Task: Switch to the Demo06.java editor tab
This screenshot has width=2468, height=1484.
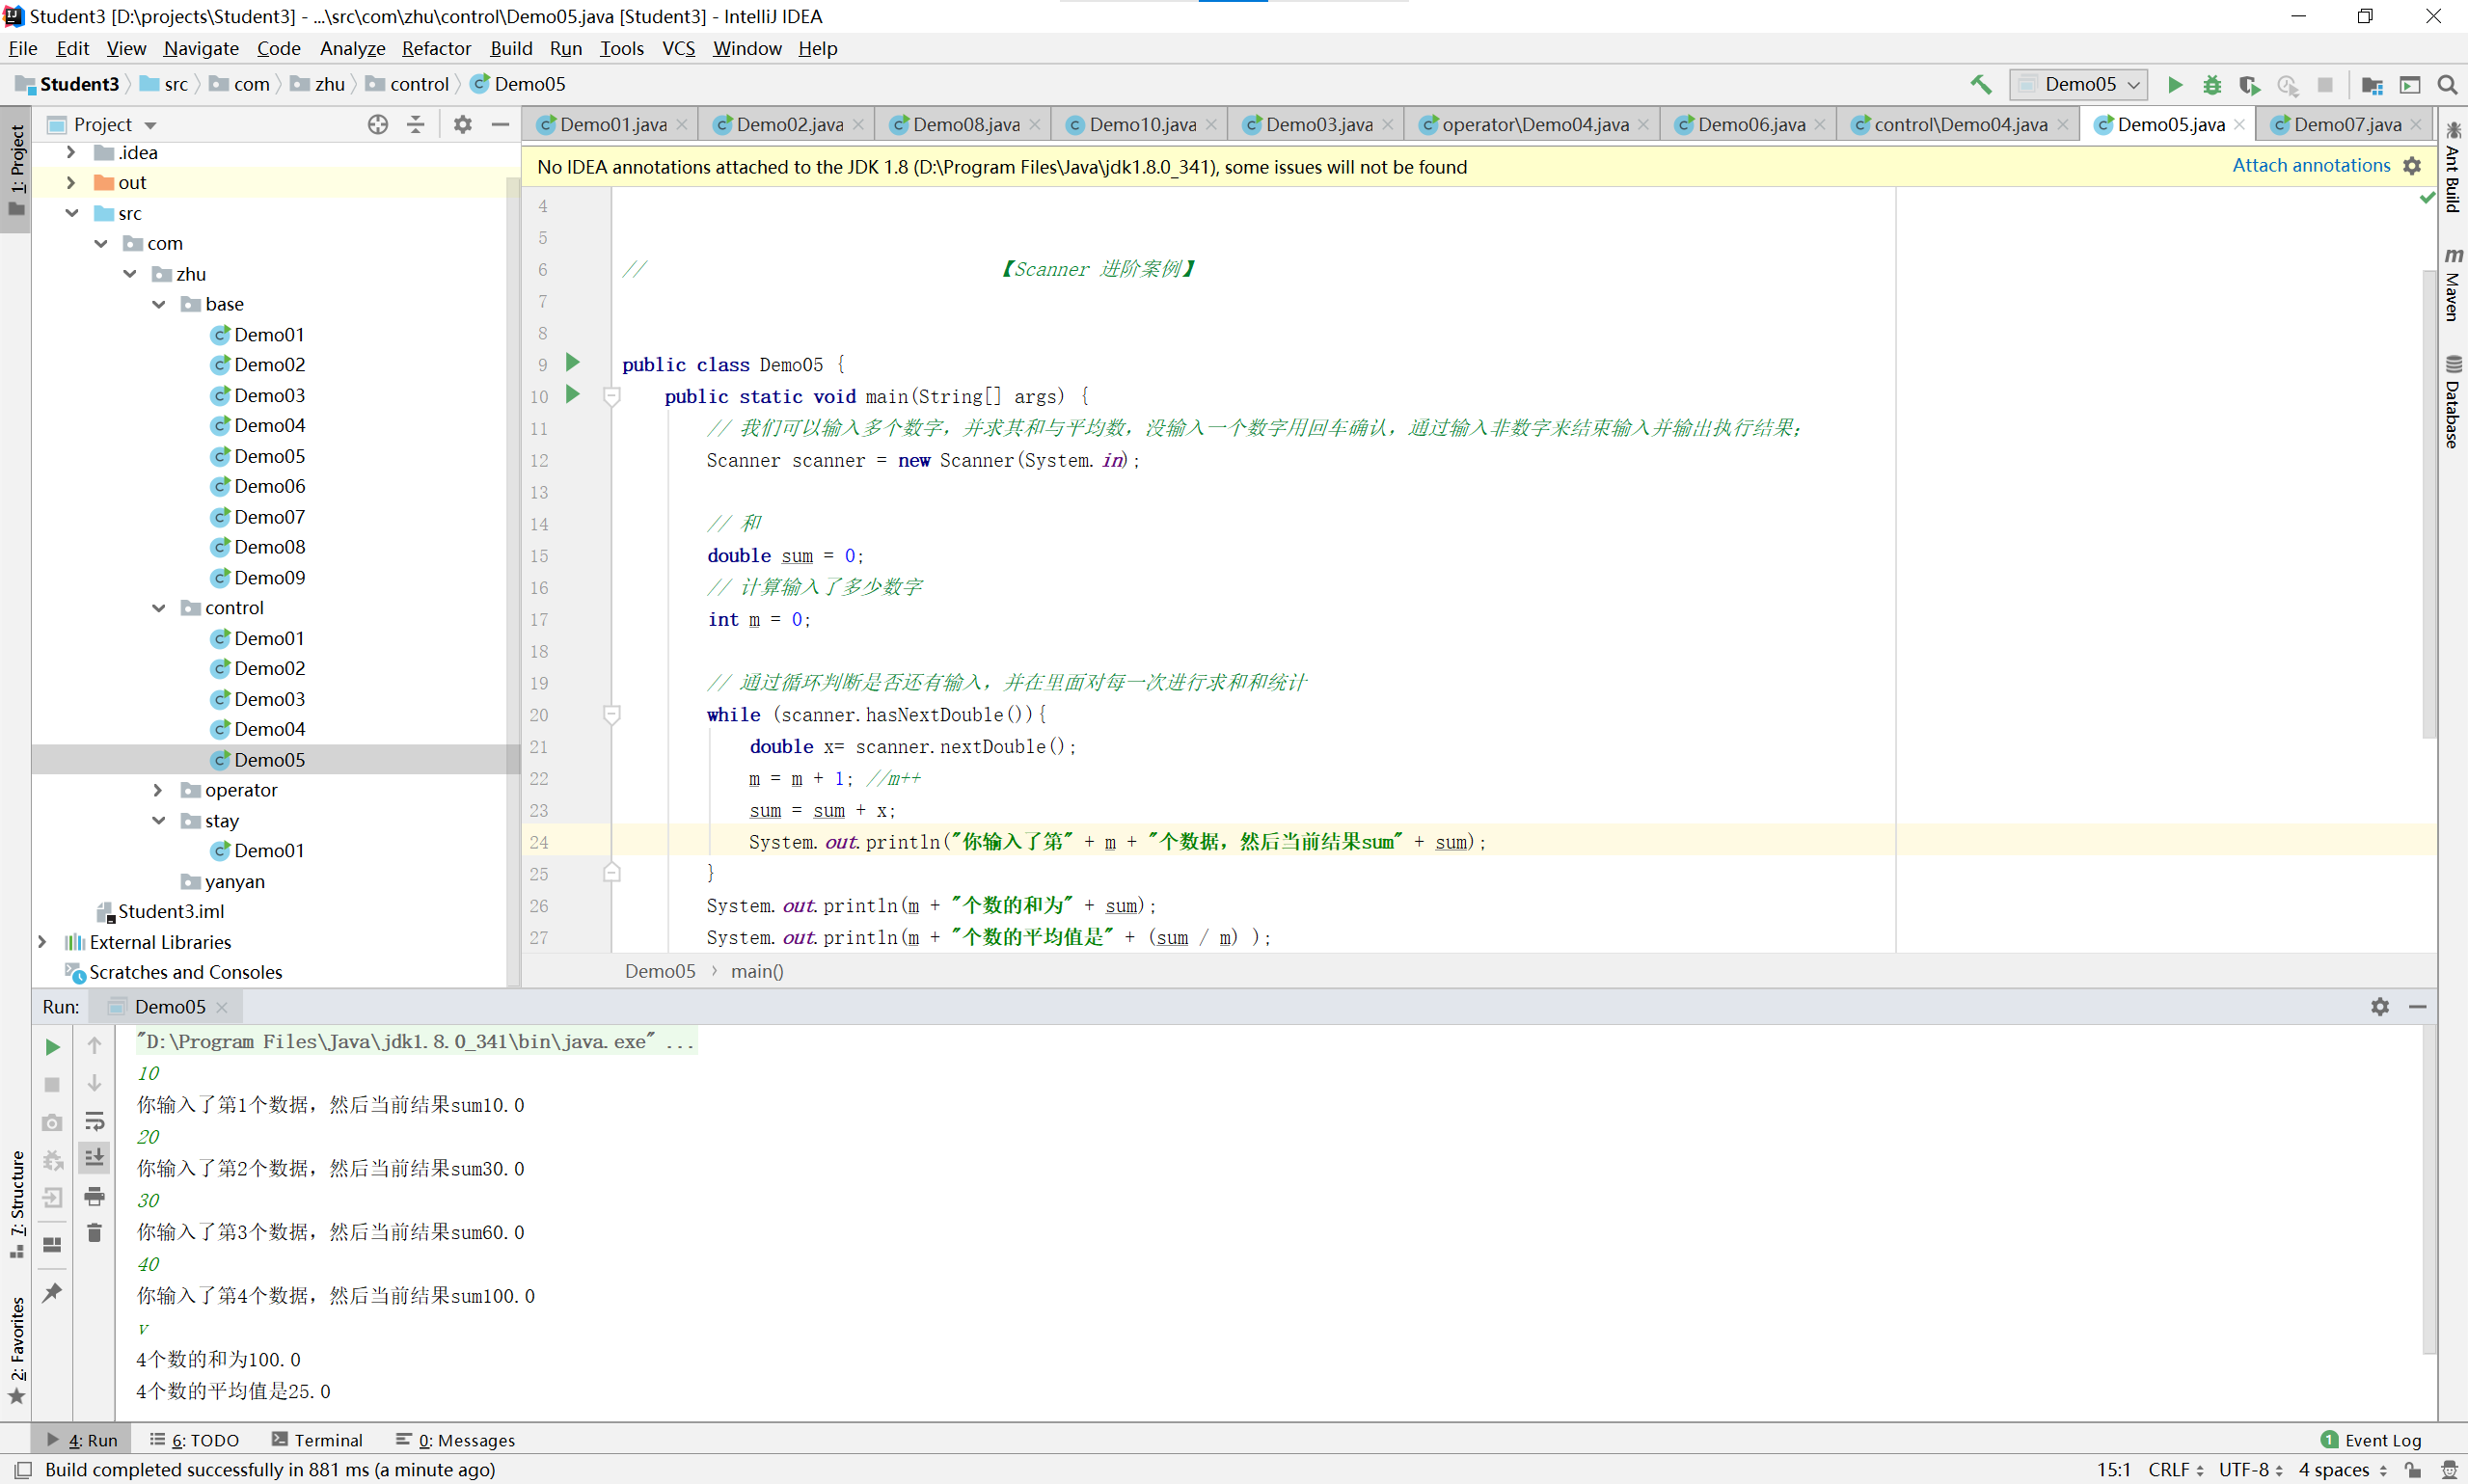Action: coord(1750,124)
